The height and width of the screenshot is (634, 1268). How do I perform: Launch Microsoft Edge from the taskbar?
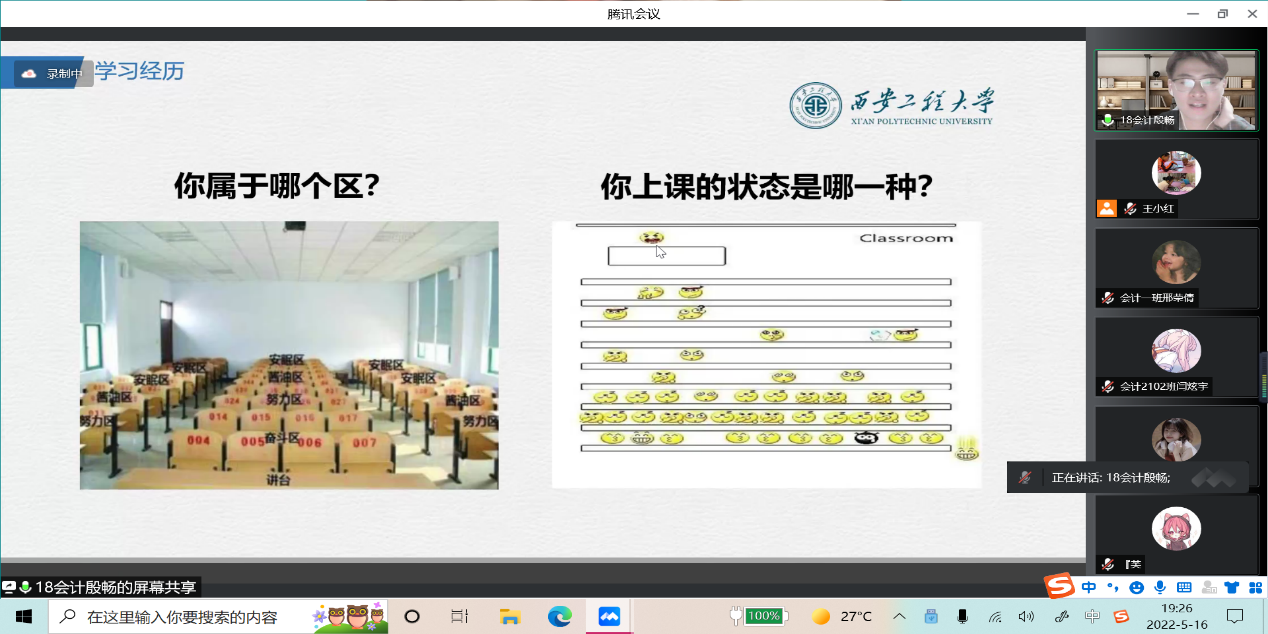pyautogui.click(x=559, y=616)
